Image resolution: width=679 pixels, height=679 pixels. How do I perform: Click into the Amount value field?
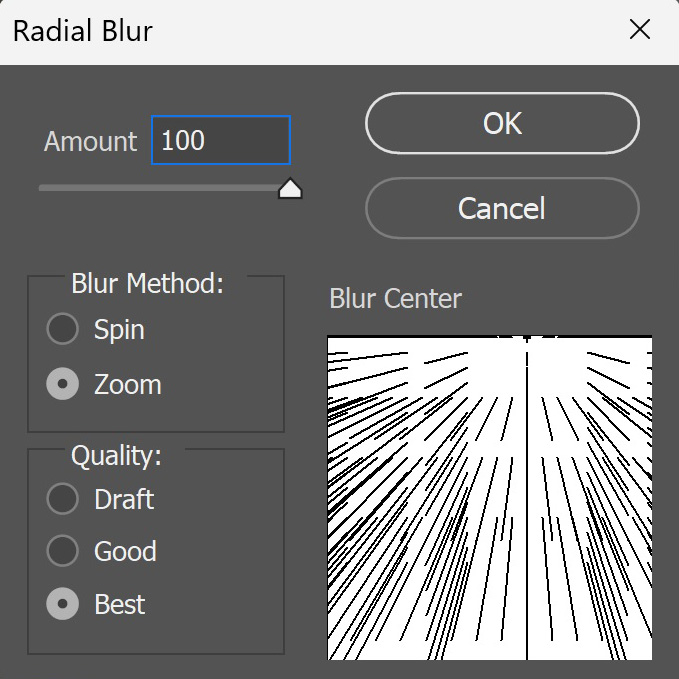pos(221,140)
